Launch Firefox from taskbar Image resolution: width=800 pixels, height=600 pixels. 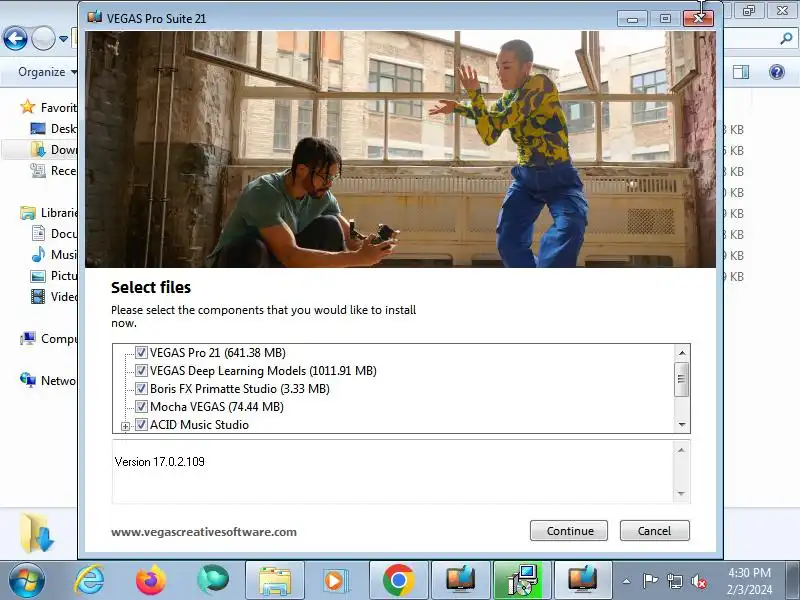(151, 581)
